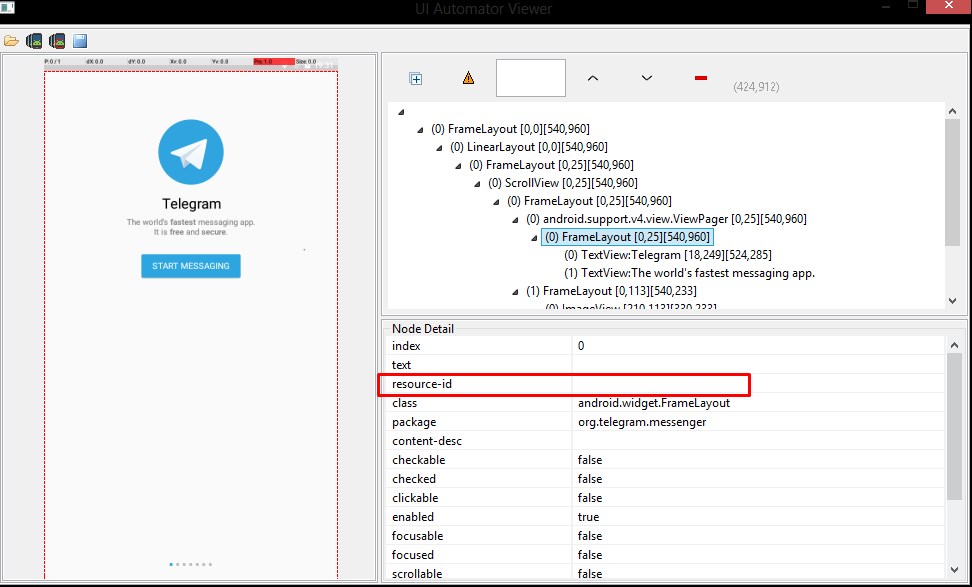The height and width of the screenshot is (587, 972).
Task: Click the first Device Screenshot toolbar icon
Action: pyautogui.click(x=34, y=42)
